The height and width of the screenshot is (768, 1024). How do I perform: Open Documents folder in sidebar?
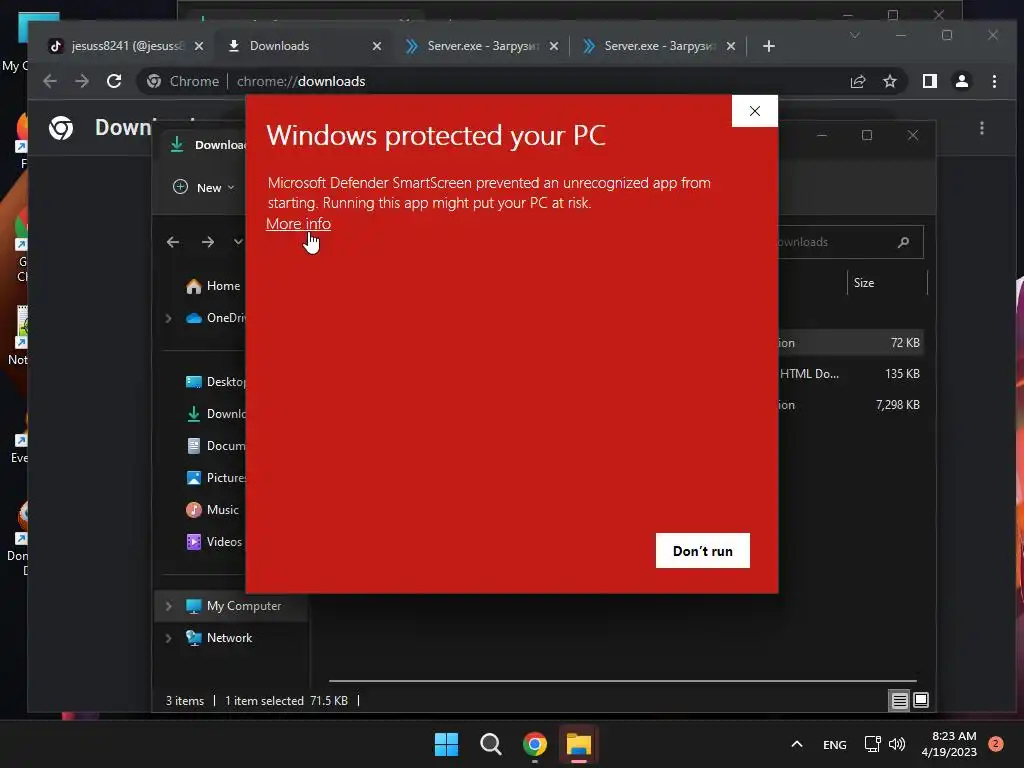point(216,445)
